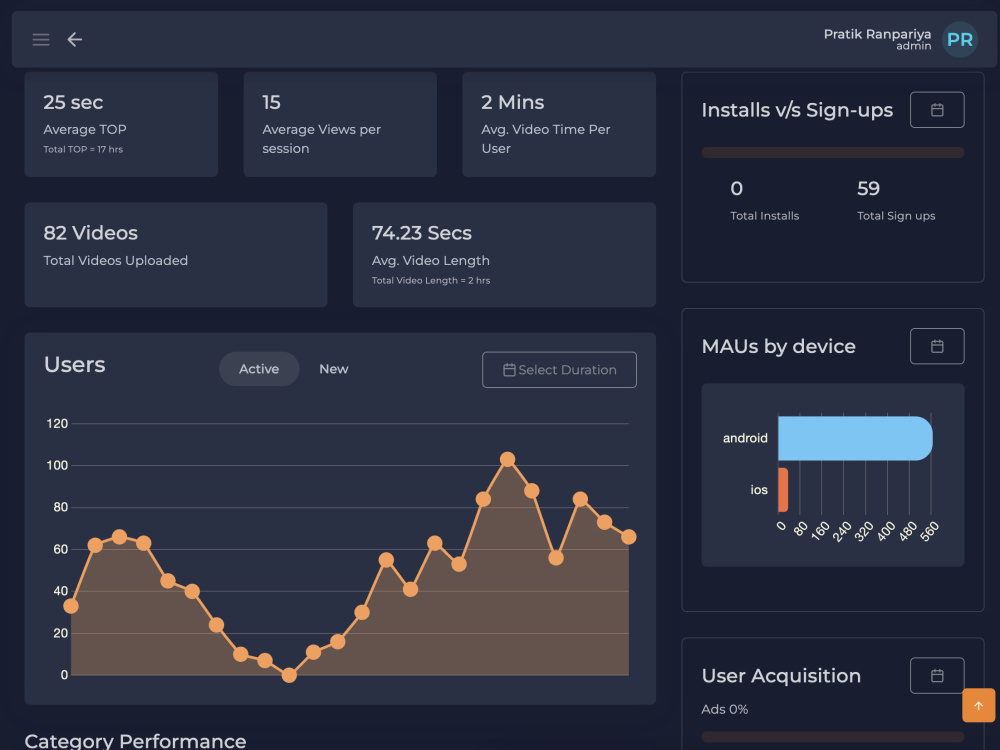Click the Installs v/s Sign-ups progress bar
1000x750 pixels.
point(832,152)
